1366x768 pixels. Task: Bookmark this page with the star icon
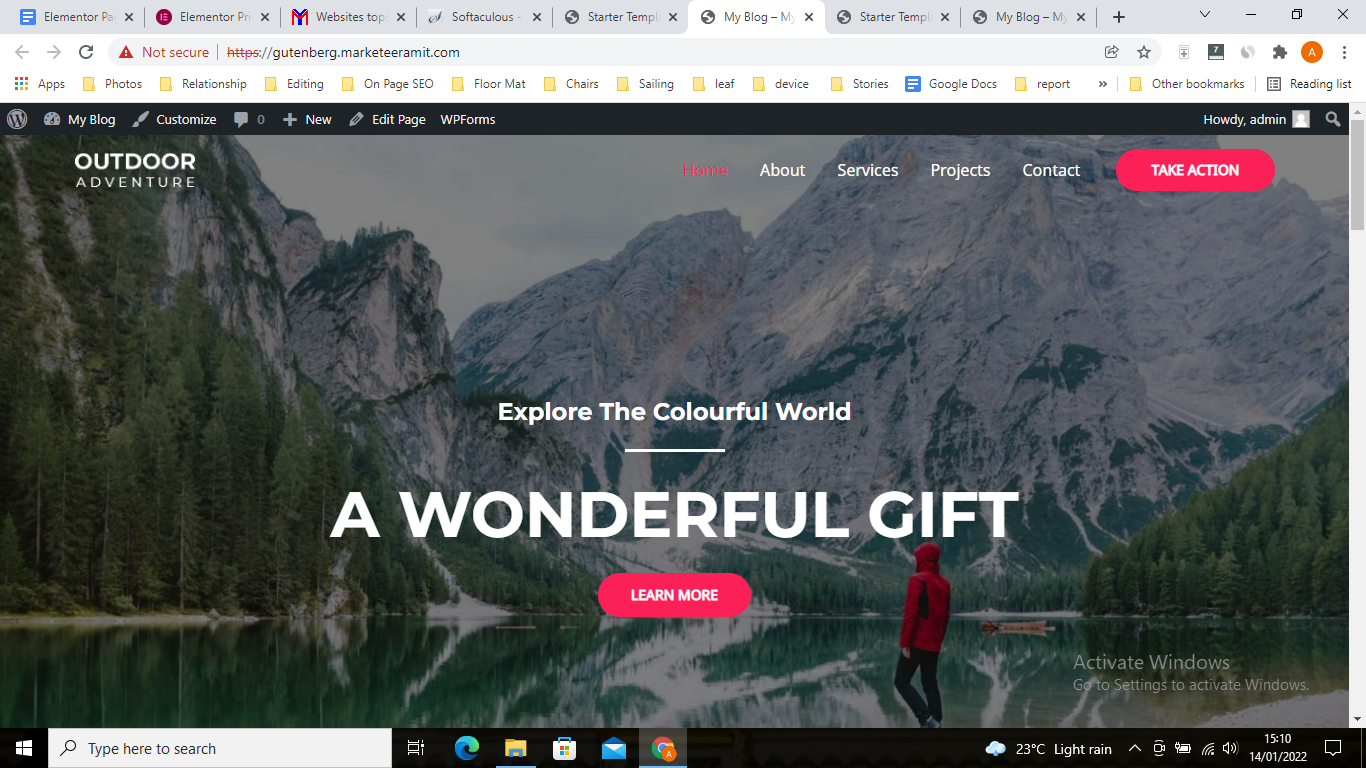(x=1144, y=52)
